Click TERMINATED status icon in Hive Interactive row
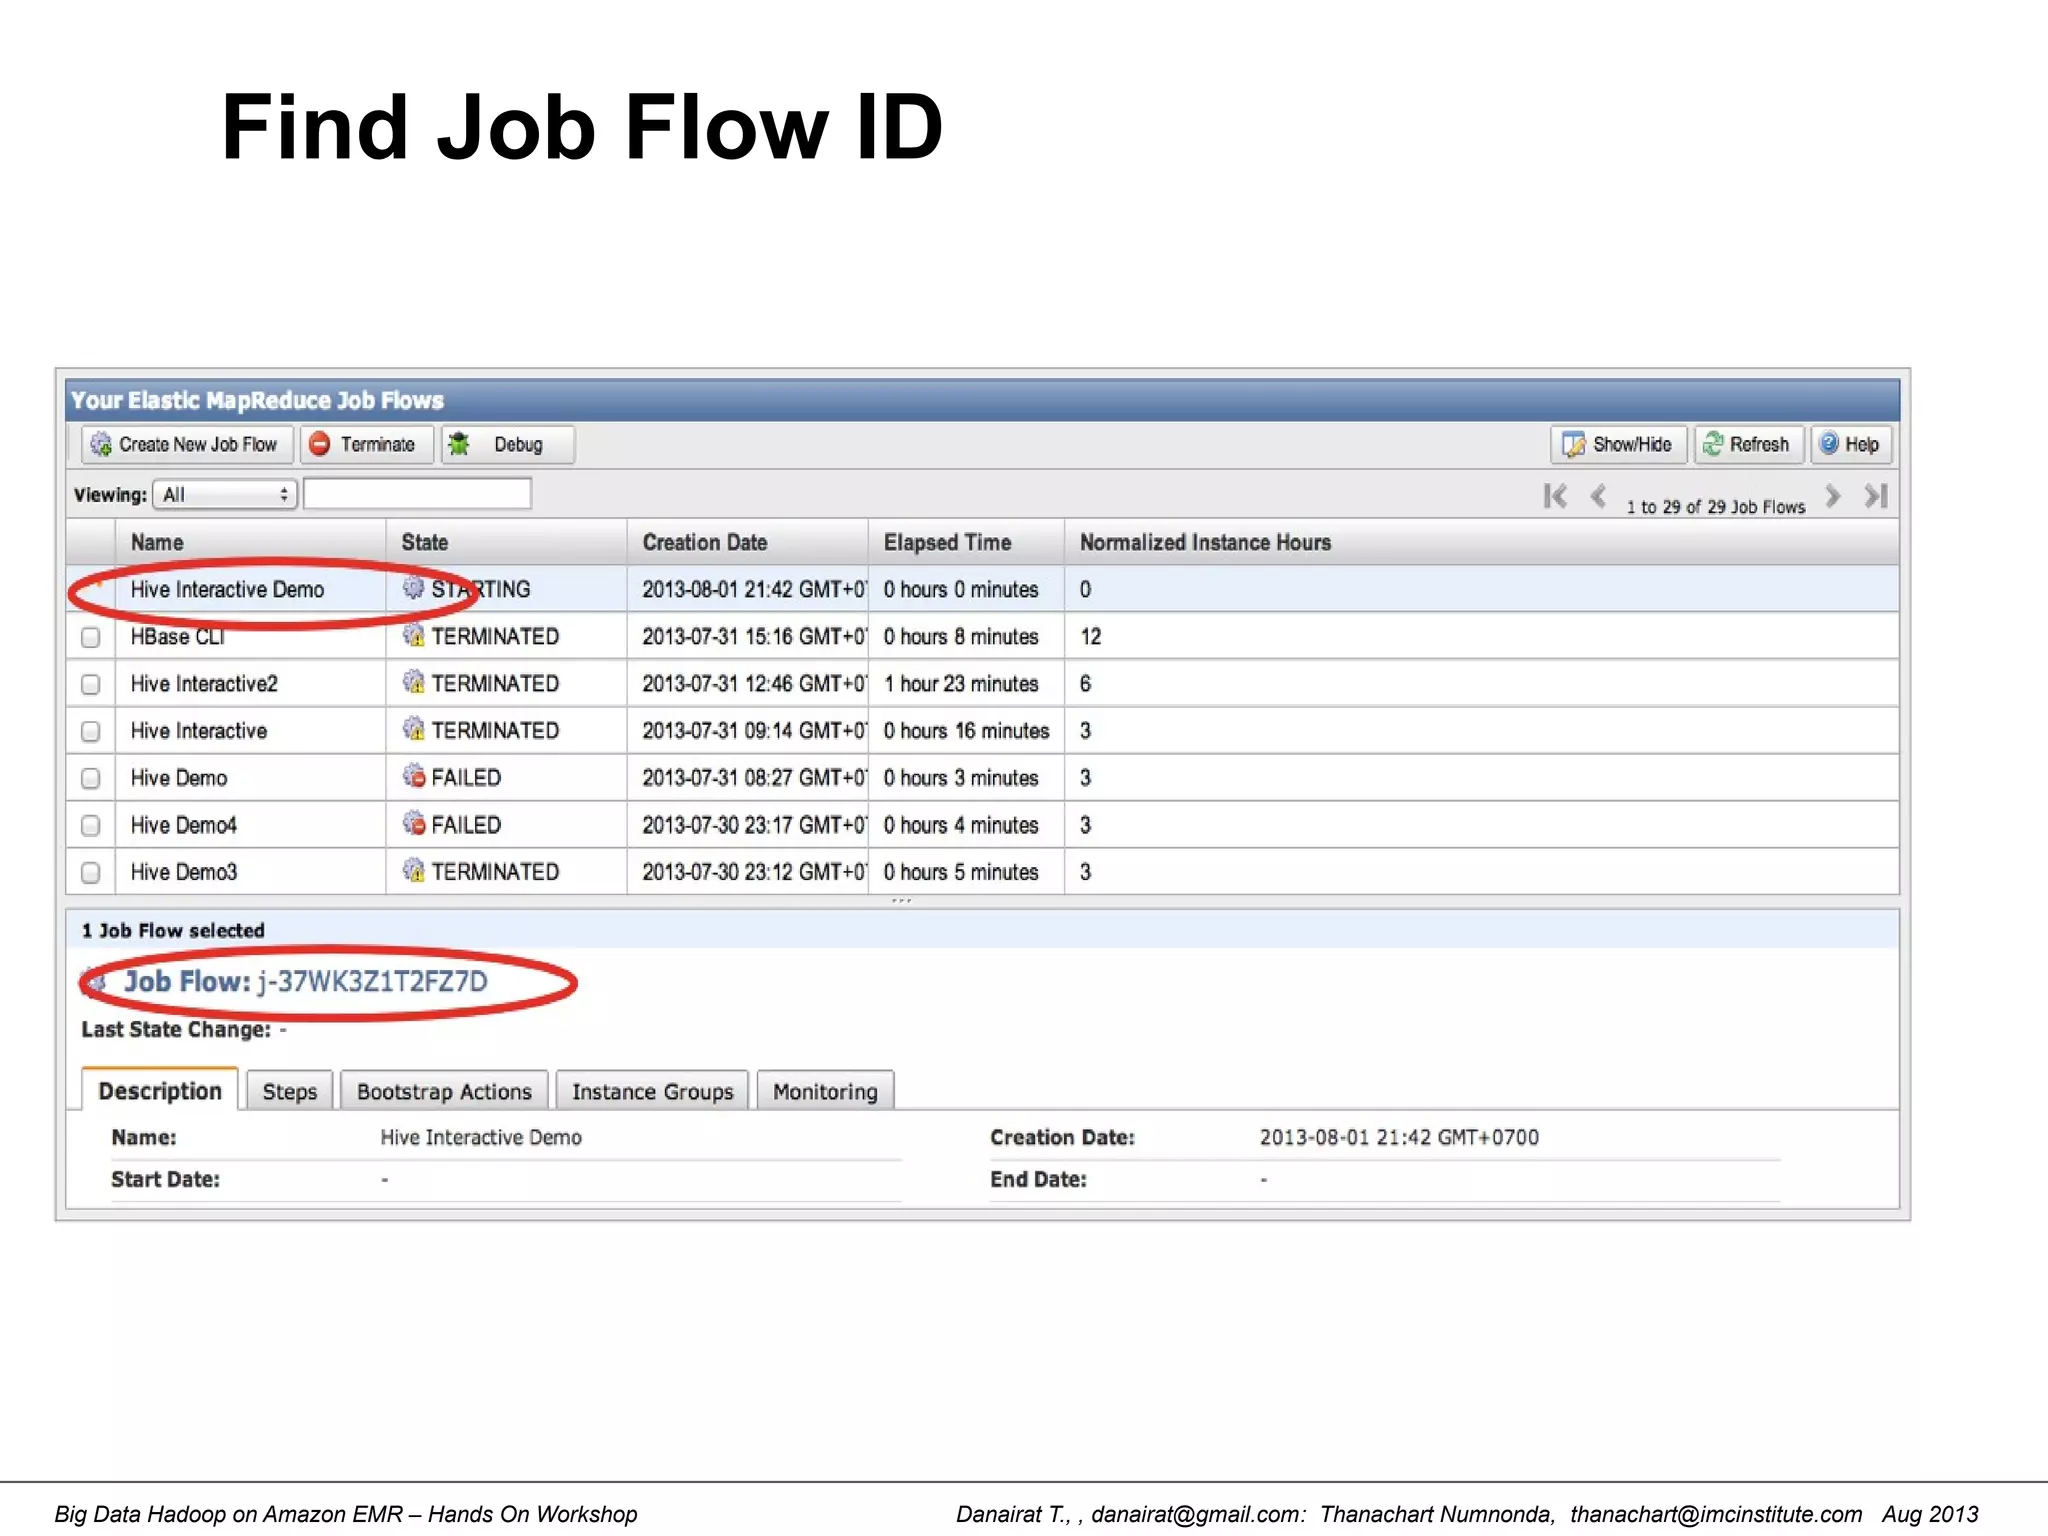2048x1536 pixels. click(413, 729)
